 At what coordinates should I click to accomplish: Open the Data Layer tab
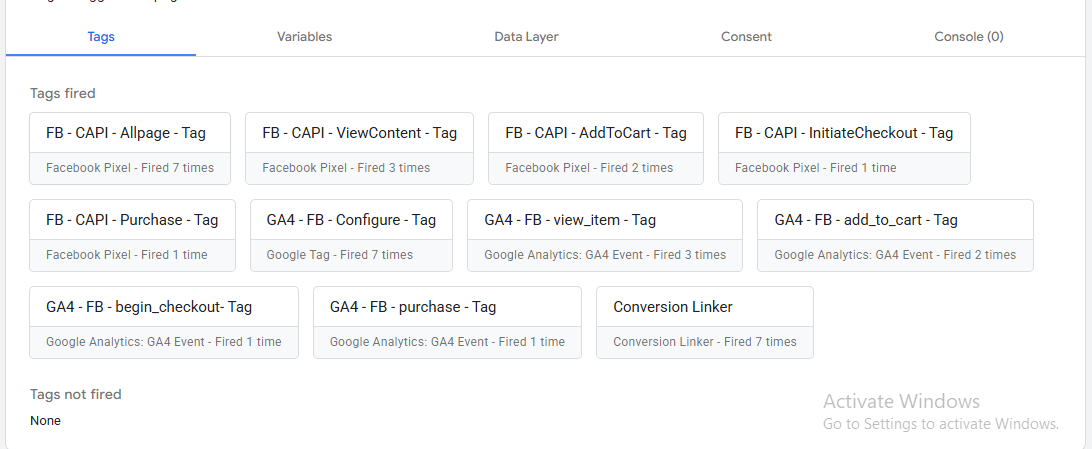point(526,37)
